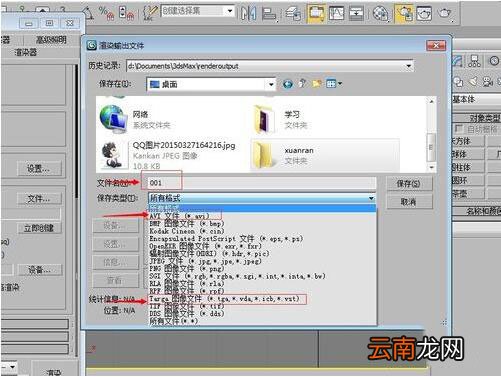Enable the 自动栅格 checkbox

[458, 129]
